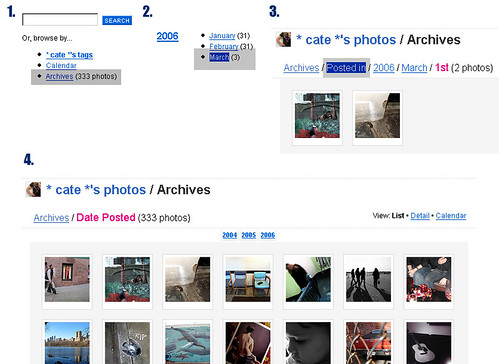This screenshot has width=499, height=364.
Task: Open the March breadcrumb link in step 3
Action: pos(414,68)
